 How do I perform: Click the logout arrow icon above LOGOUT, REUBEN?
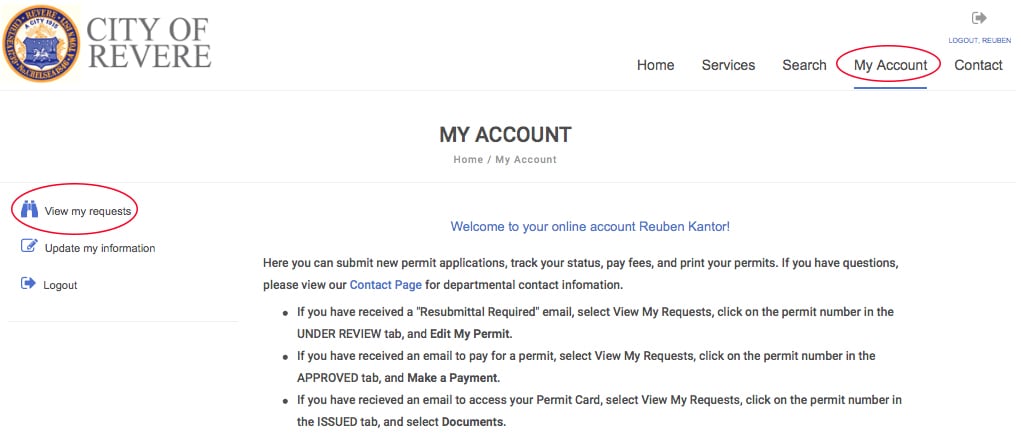tap(978, 18)
